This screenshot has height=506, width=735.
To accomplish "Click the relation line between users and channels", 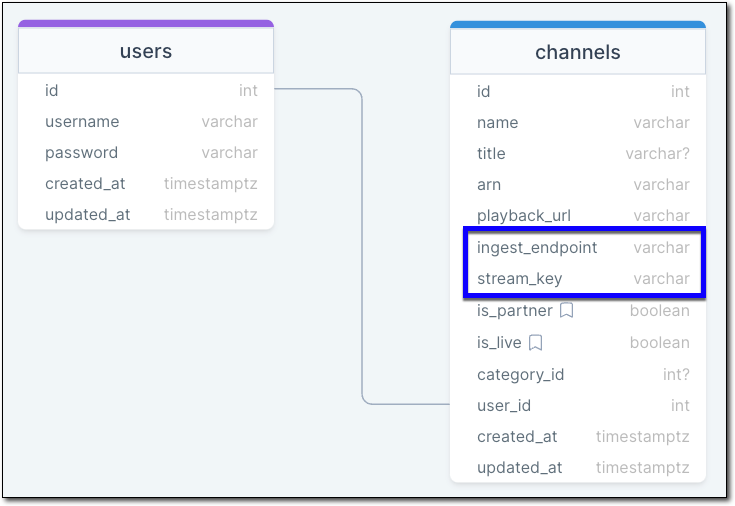I will pyautogui.click(x=362, y=246).
